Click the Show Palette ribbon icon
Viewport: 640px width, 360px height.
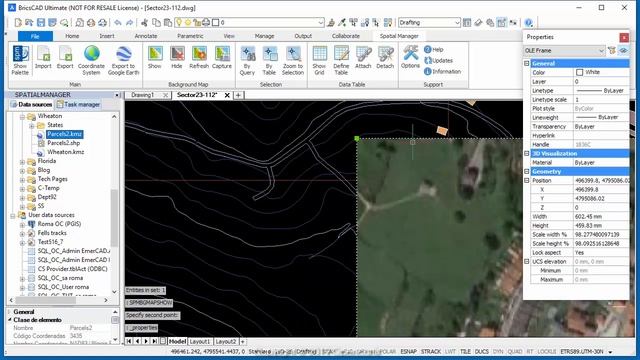point(20,60)
